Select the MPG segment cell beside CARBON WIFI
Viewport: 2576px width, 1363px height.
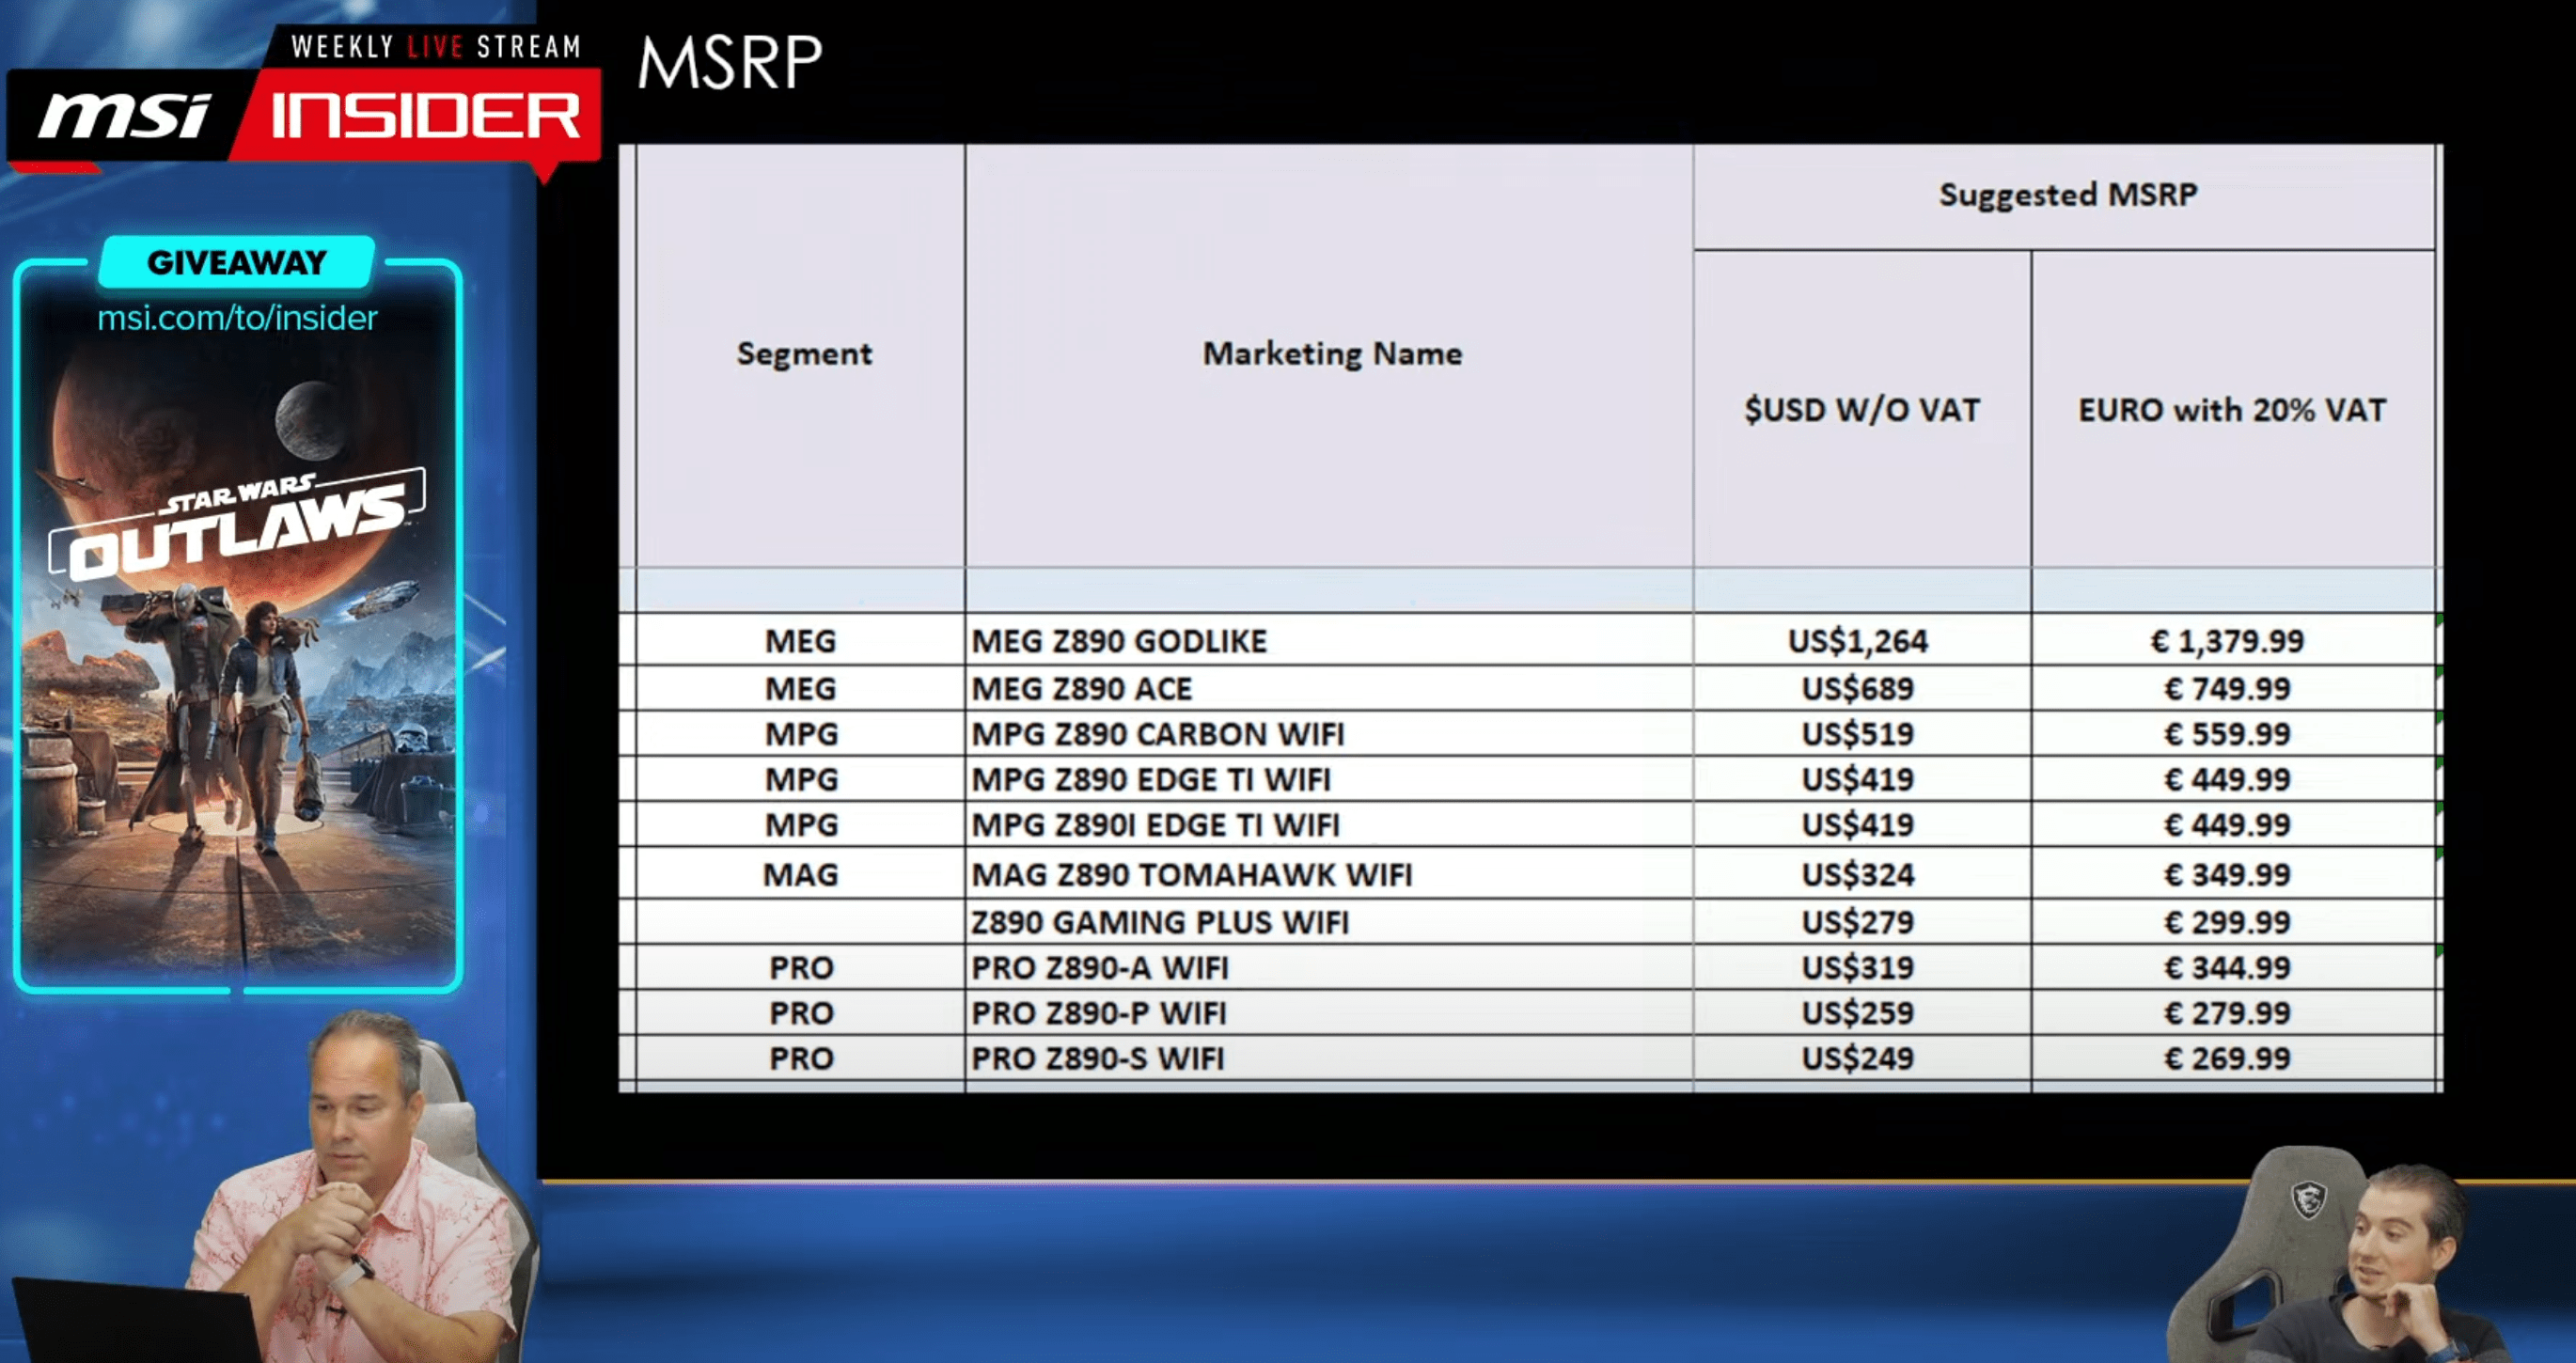coord(800,734)
